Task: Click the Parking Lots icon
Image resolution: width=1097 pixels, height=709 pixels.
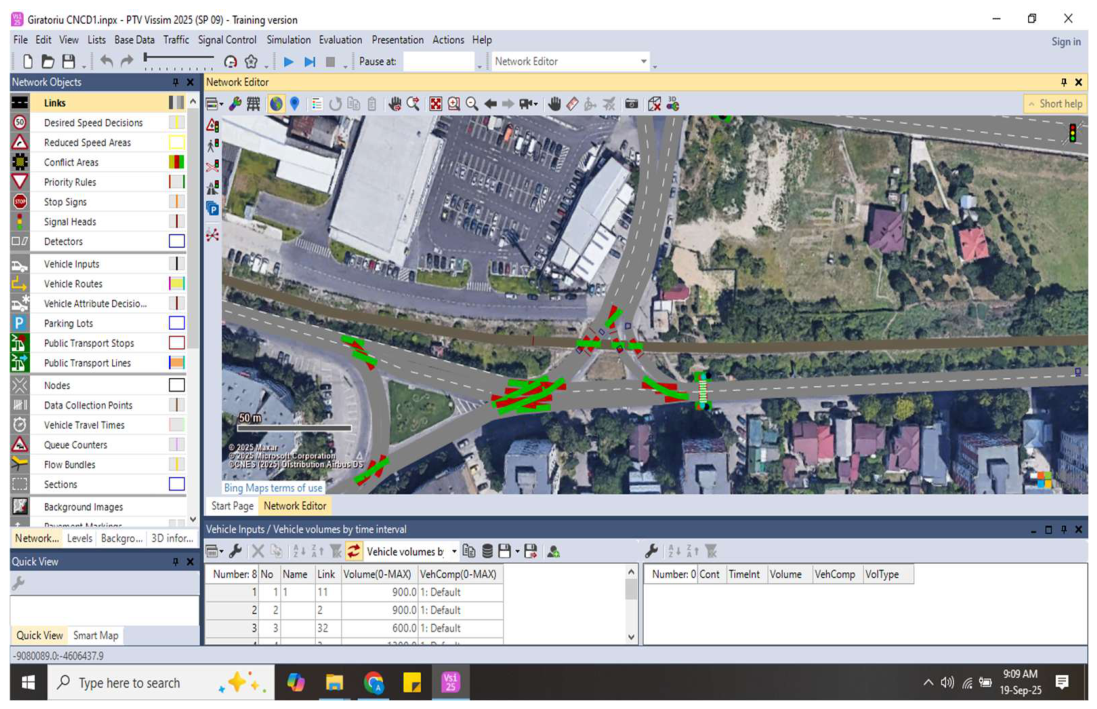Action: pyautogui.click(x=20, y=323)
